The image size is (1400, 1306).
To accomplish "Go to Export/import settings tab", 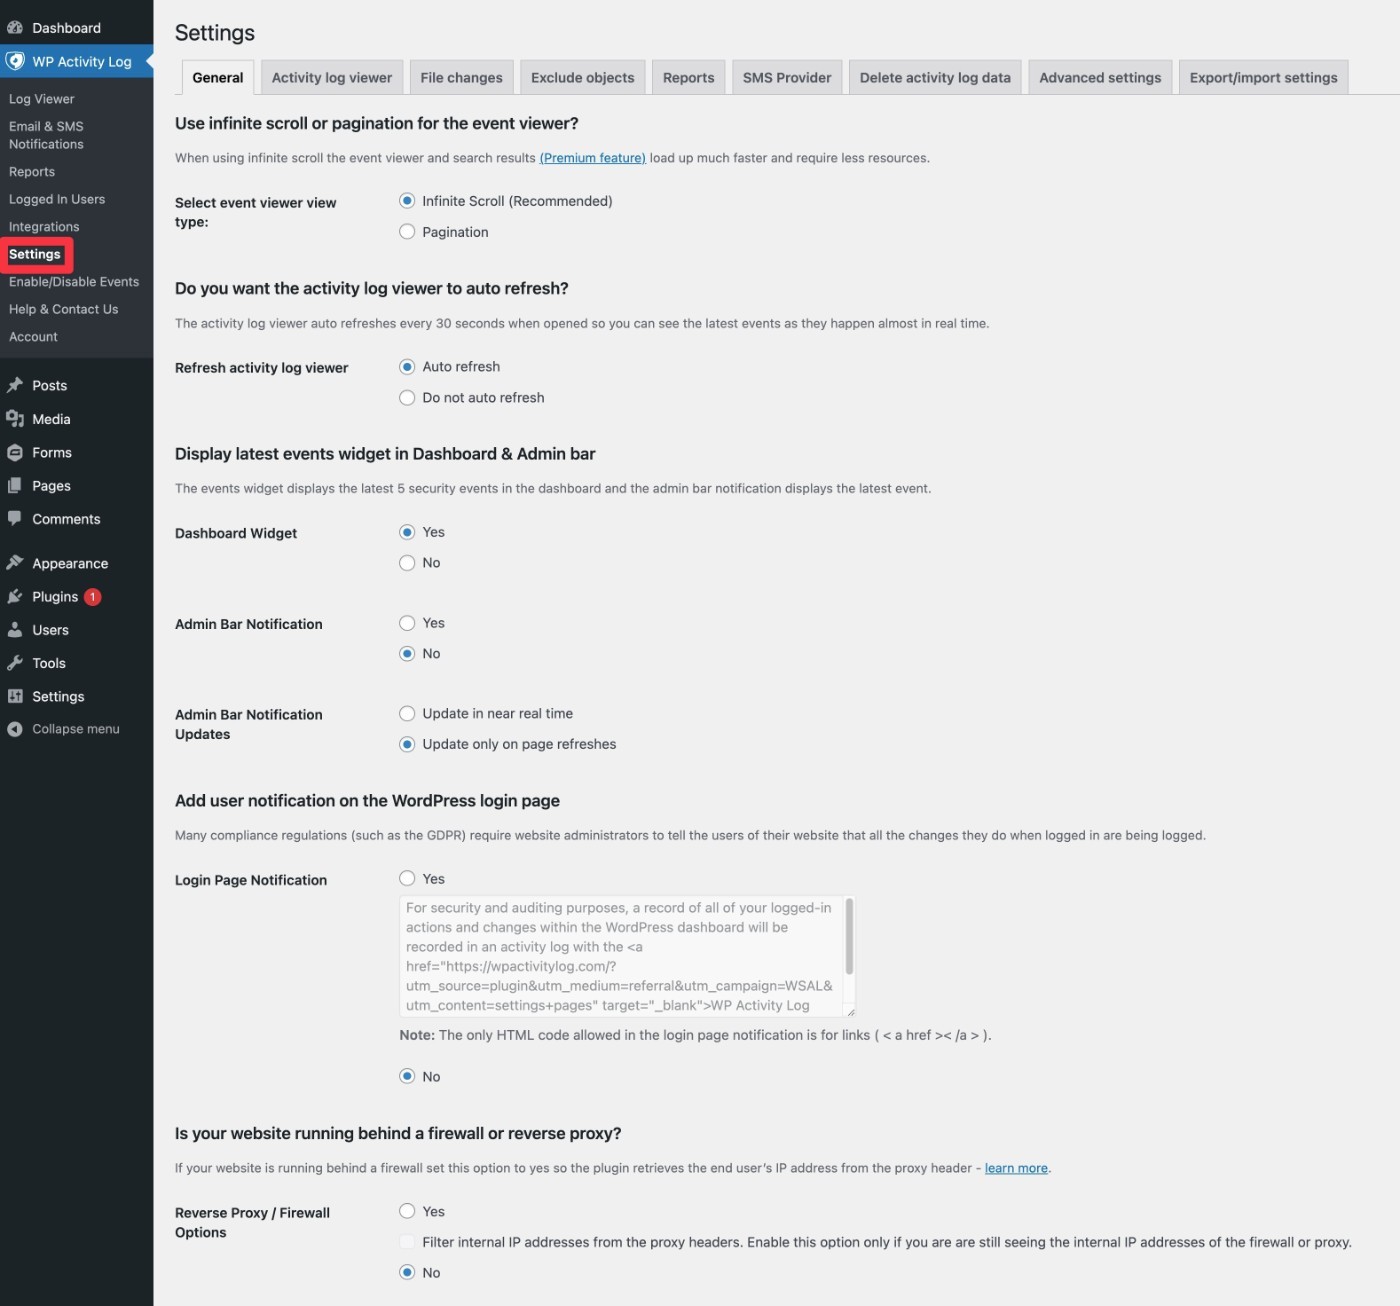I will point(1263,78).
